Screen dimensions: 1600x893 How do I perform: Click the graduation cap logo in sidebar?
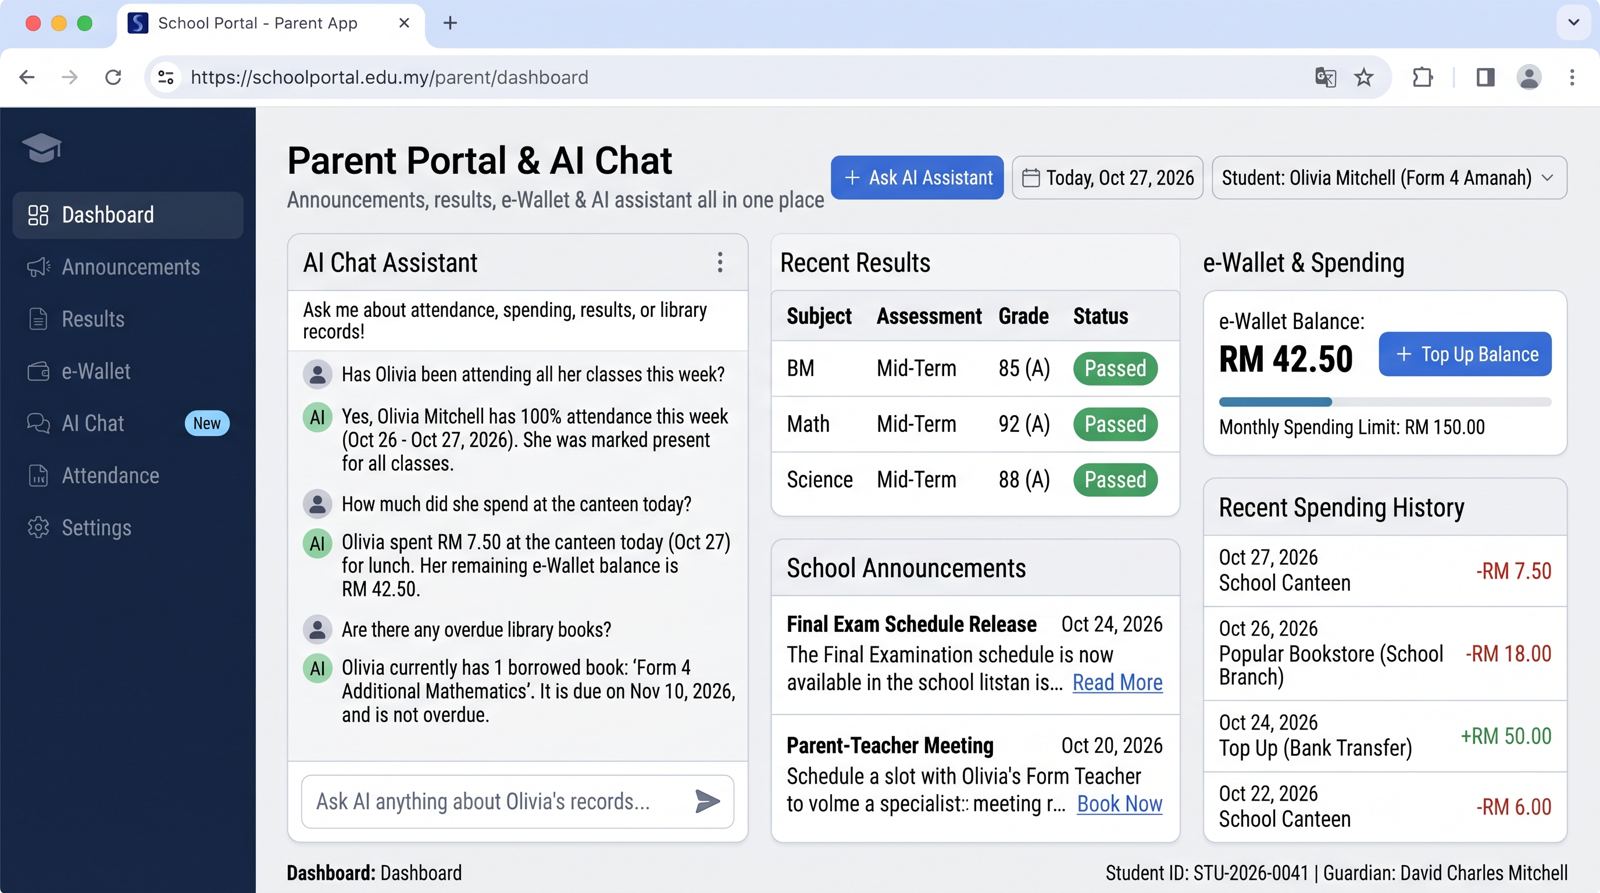click(x=42, y=148)
